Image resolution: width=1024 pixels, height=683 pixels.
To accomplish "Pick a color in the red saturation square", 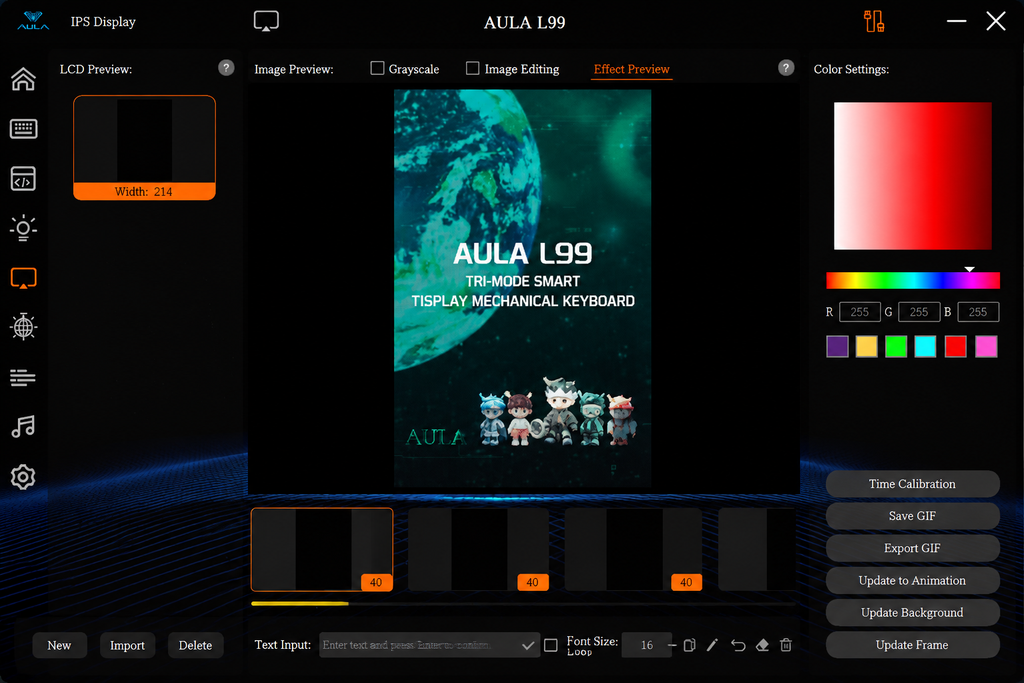I will [913, 176].
